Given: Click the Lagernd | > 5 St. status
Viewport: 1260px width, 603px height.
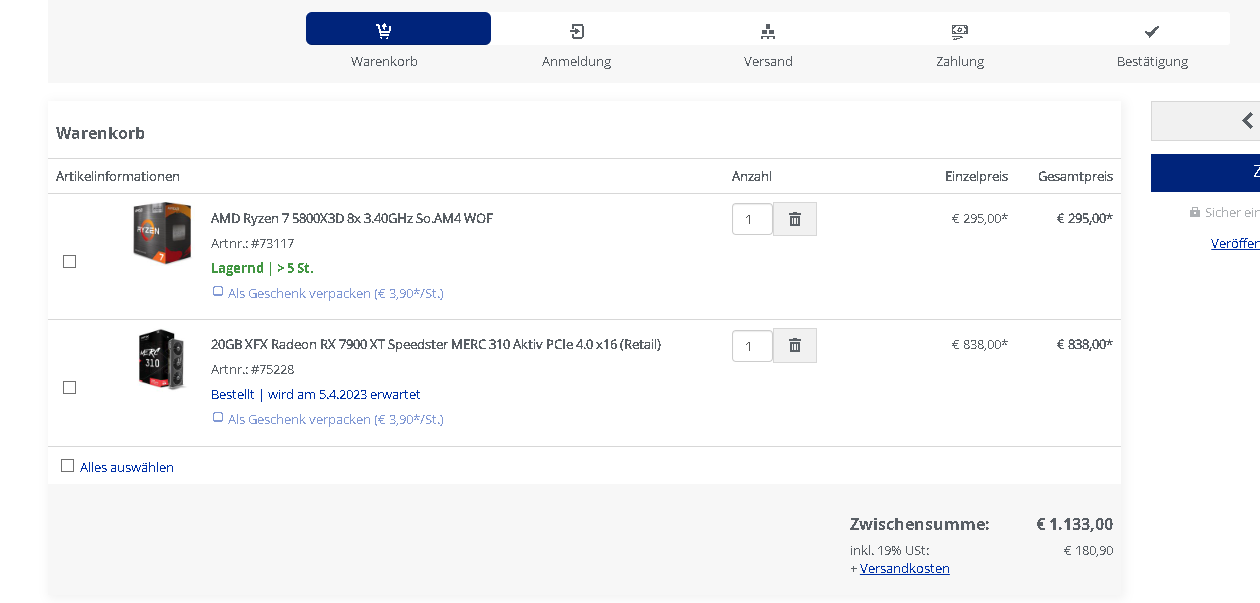Looking at the screenshot, I should pos(262,268).
